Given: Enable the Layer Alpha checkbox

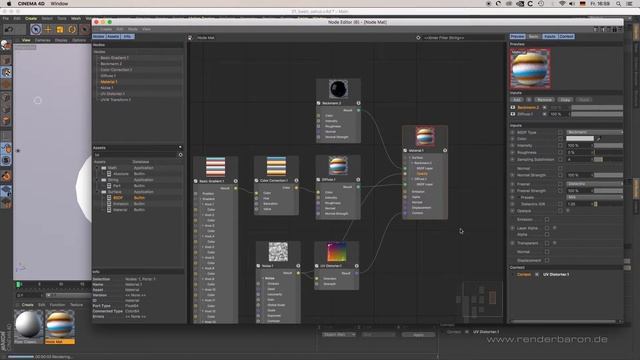Looking at the screenshot, I should pos(547,228).
